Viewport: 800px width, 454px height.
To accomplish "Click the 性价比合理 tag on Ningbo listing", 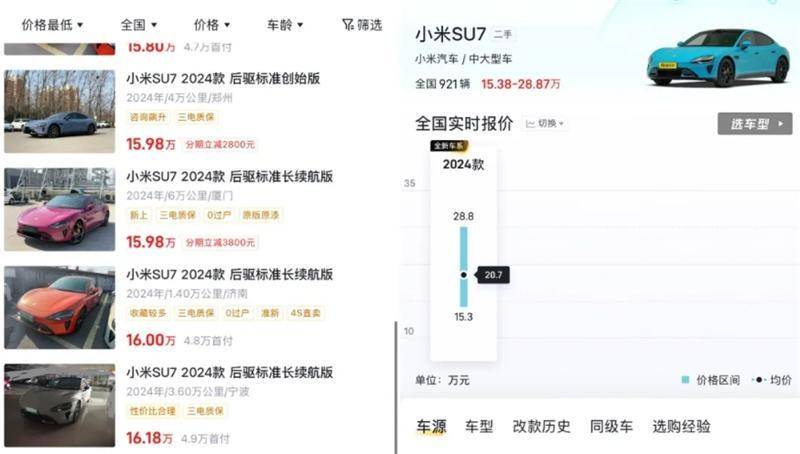I will [151, 411].
